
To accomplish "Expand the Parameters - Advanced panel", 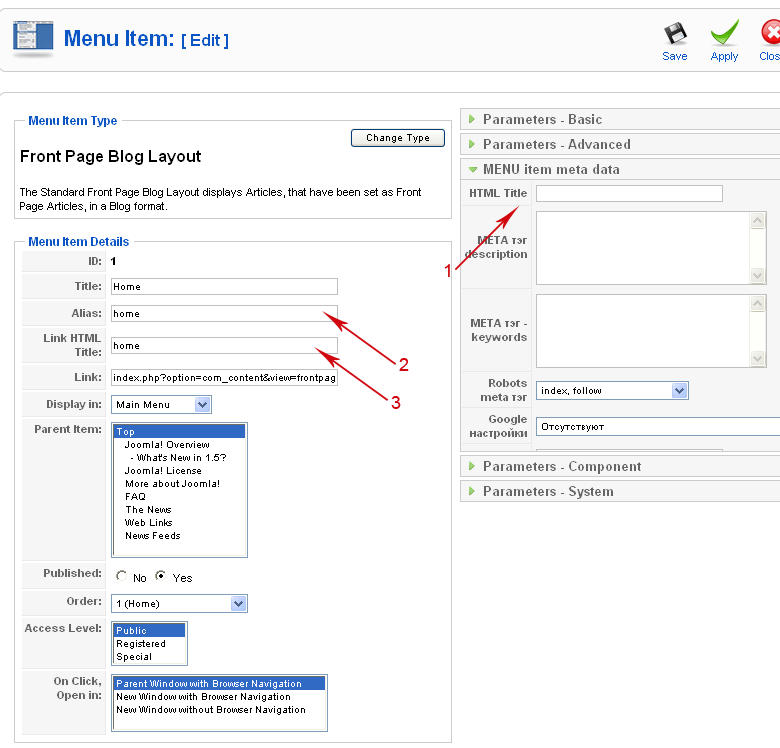I will click(620, 144).
